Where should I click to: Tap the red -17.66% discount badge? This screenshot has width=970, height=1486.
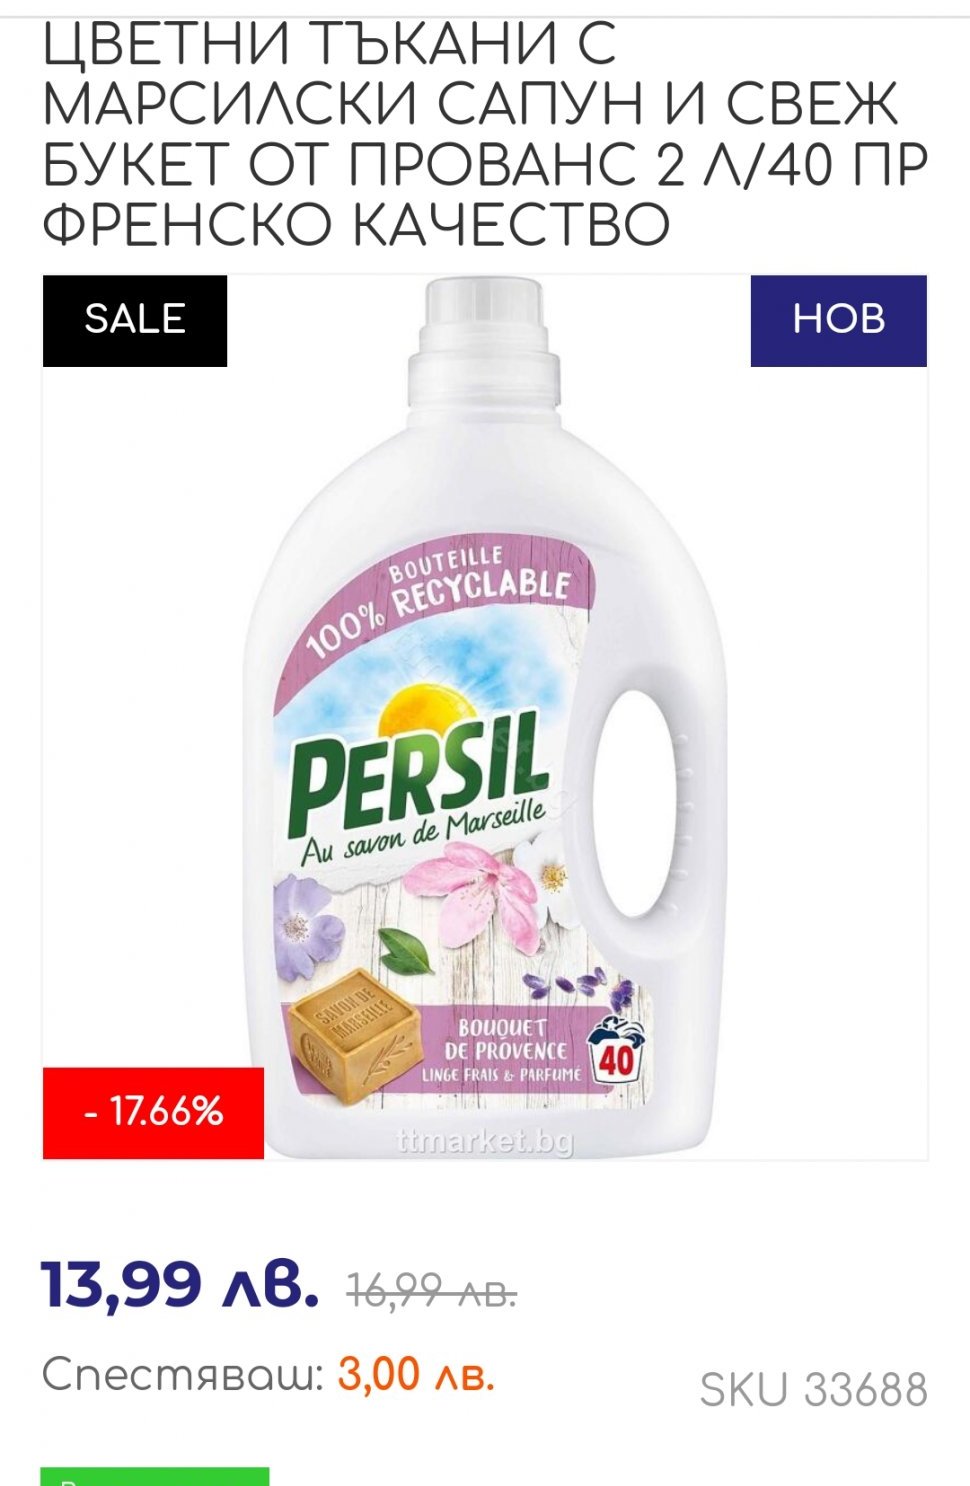(x=153, y=1112)
